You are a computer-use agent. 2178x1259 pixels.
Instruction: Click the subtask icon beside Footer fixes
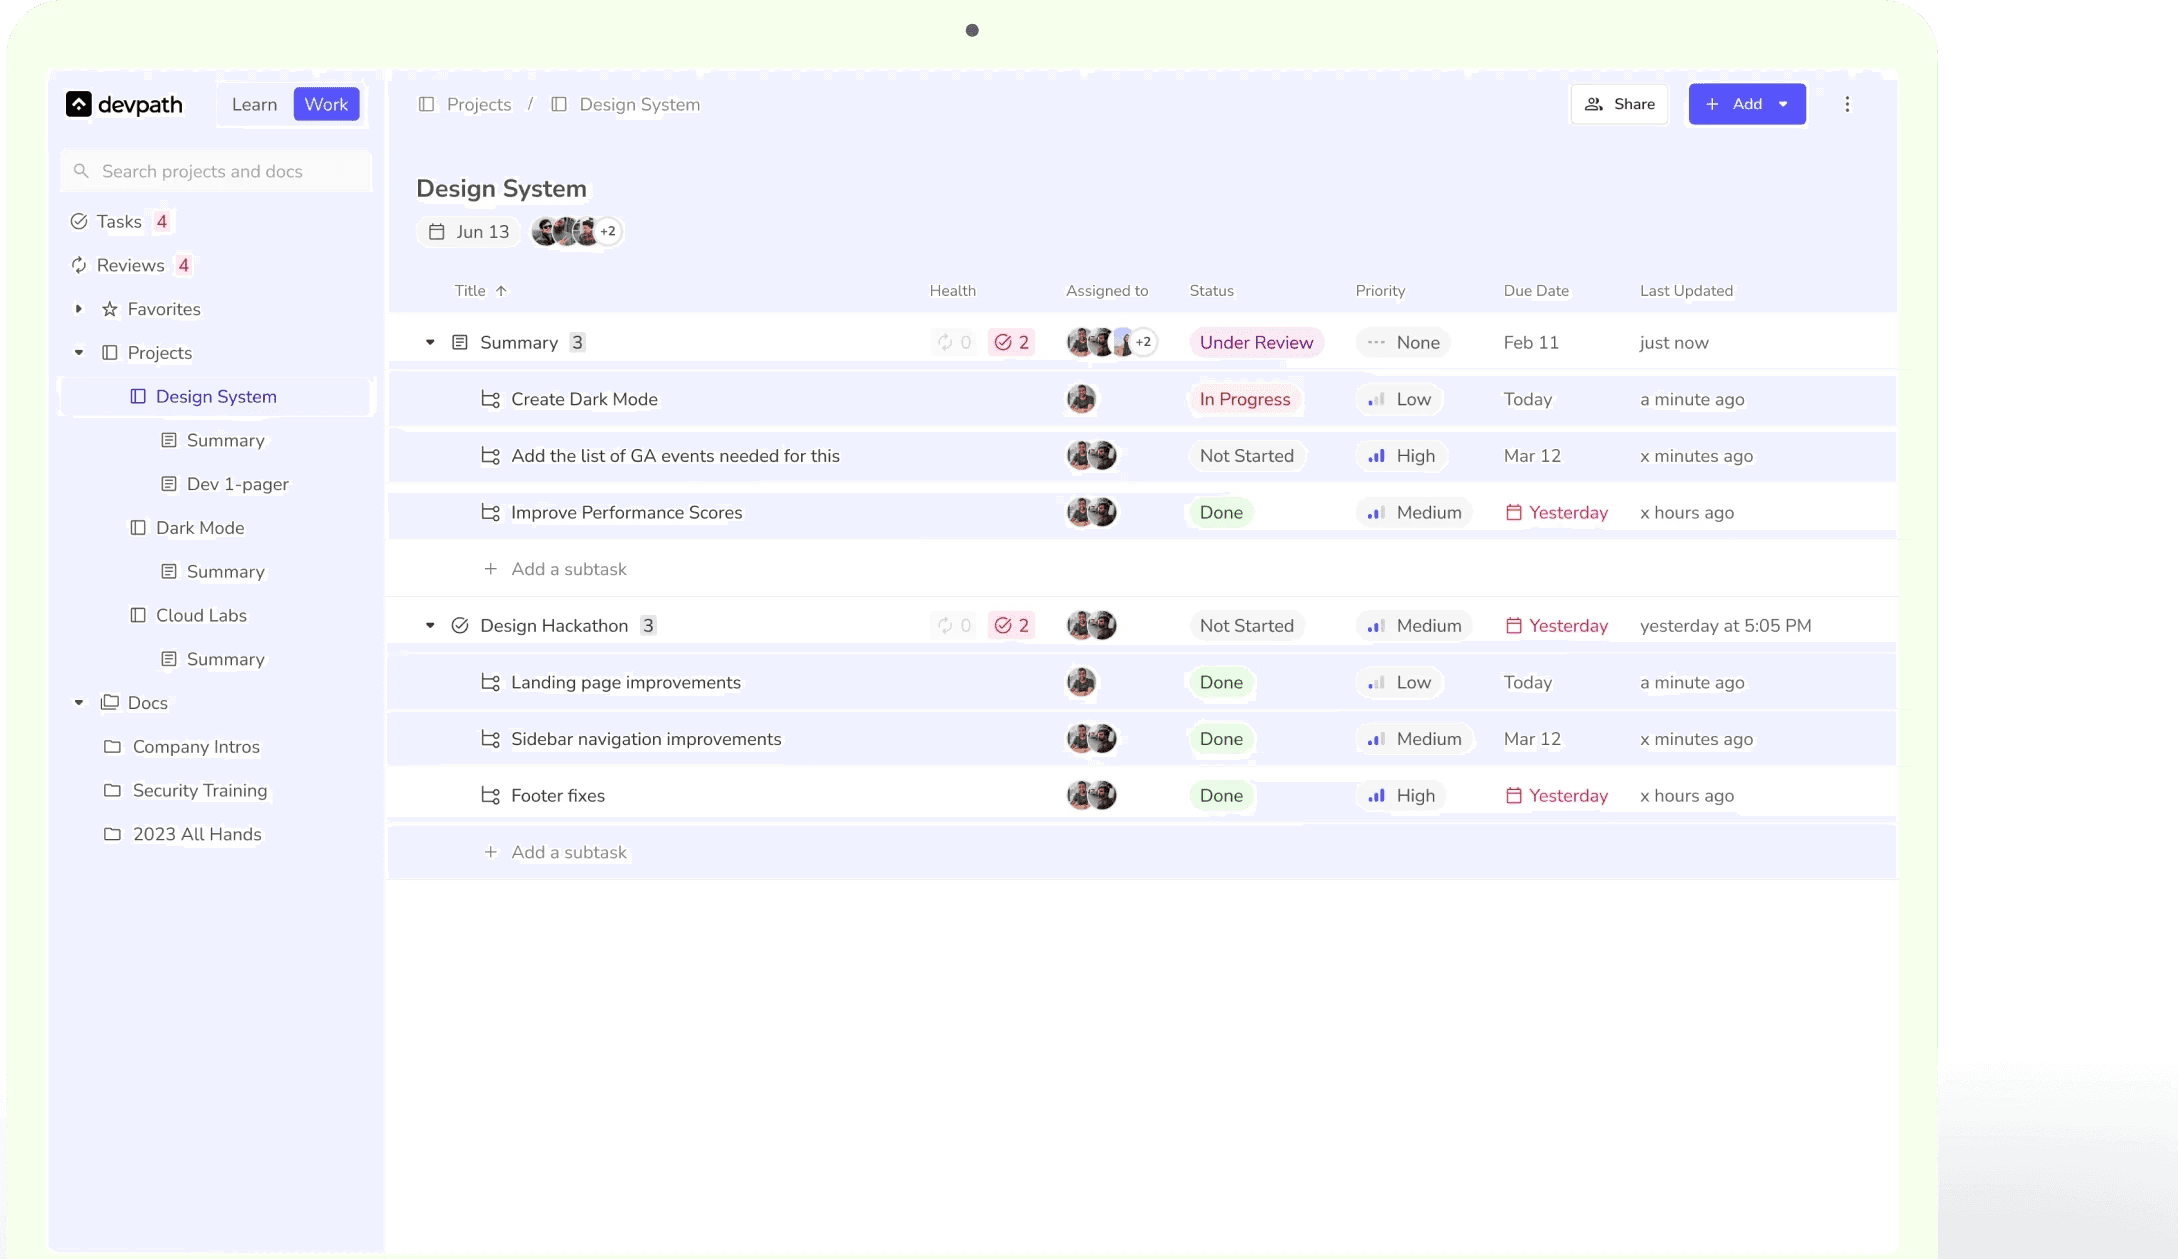[x=490, y=796]
